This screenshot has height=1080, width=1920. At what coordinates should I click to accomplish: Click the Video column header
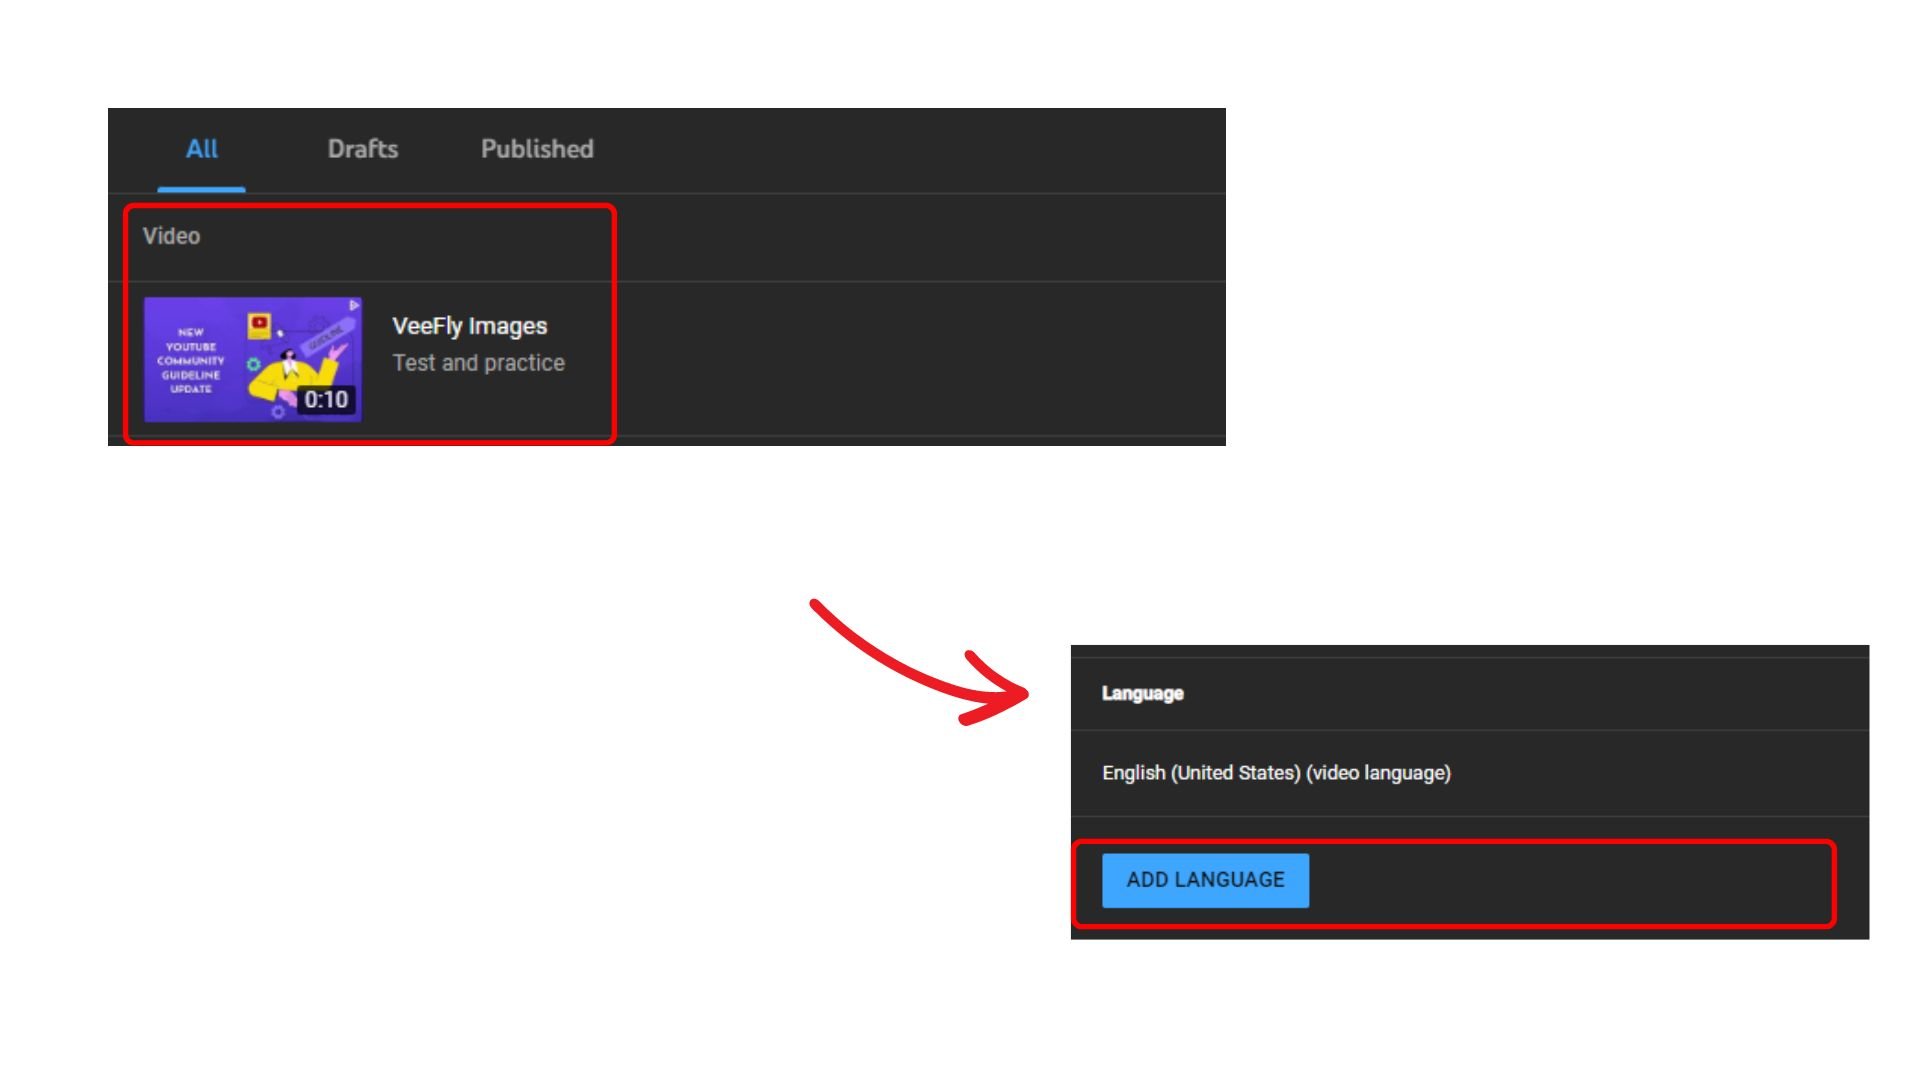click(171, 236)
